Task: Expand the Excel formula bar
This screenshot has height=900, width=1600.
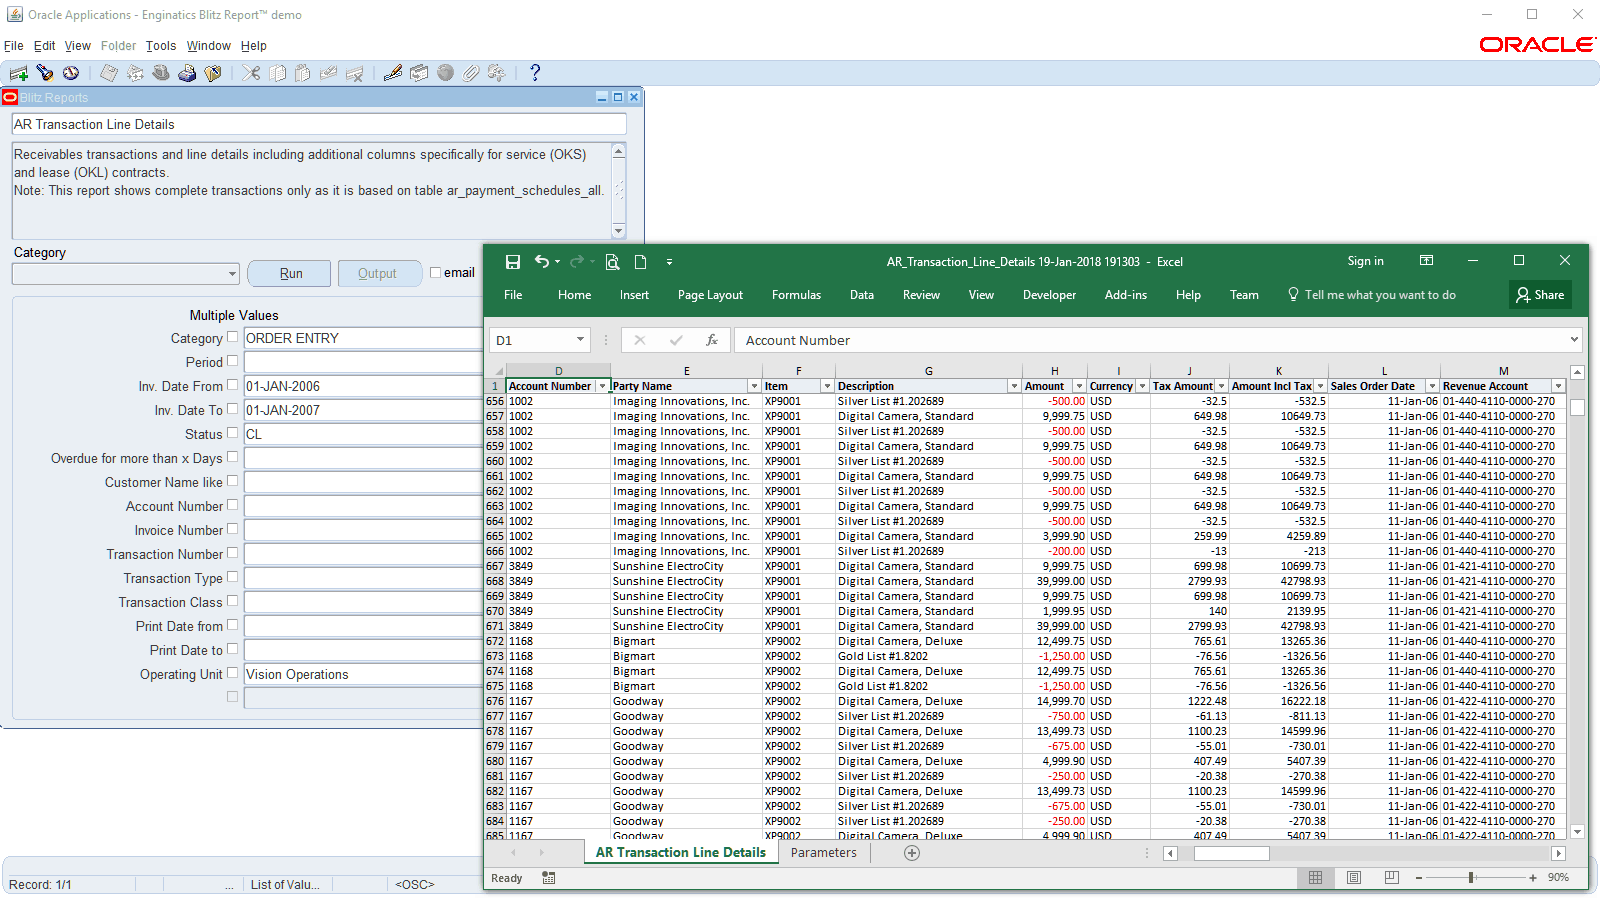Action: point(1574,340)
